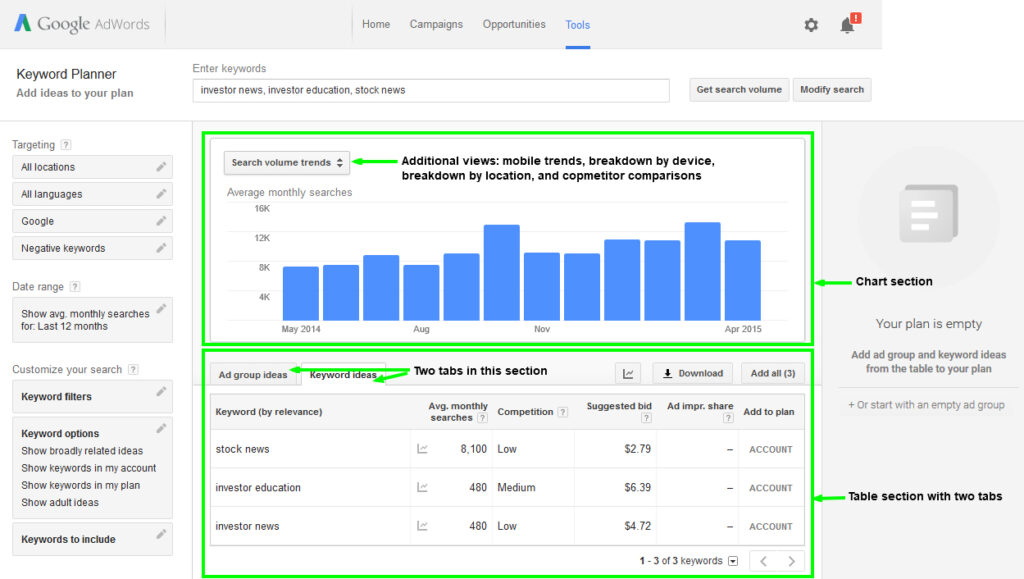Sort by Suggested bid column header
Viewport: 1024px width, 579px height.
pos(619,406)
